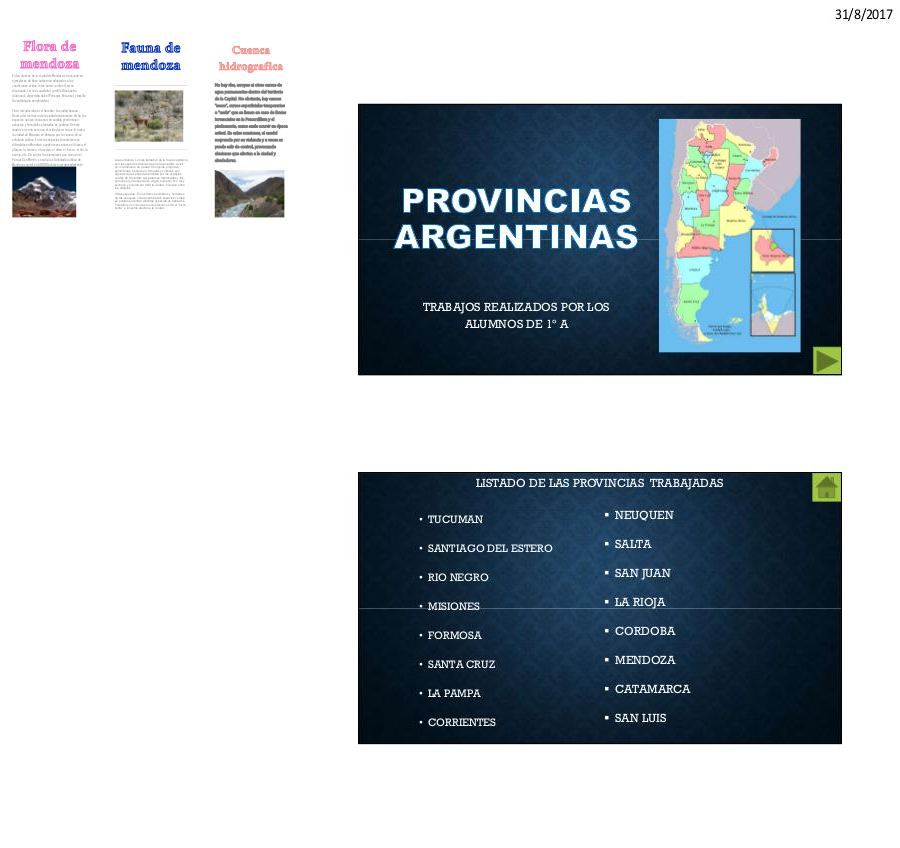Click the river valley photo under Cuenca
The width and height of the screenshot is (900, 848).
249,194
